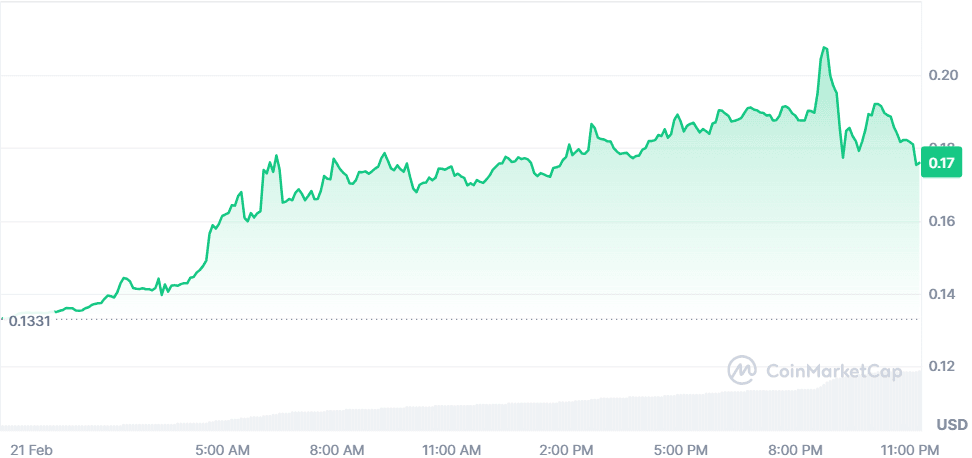Click the USD currency label
Image resolution: width=972 pixels, height=458 pixels.
tap(951, 425)
